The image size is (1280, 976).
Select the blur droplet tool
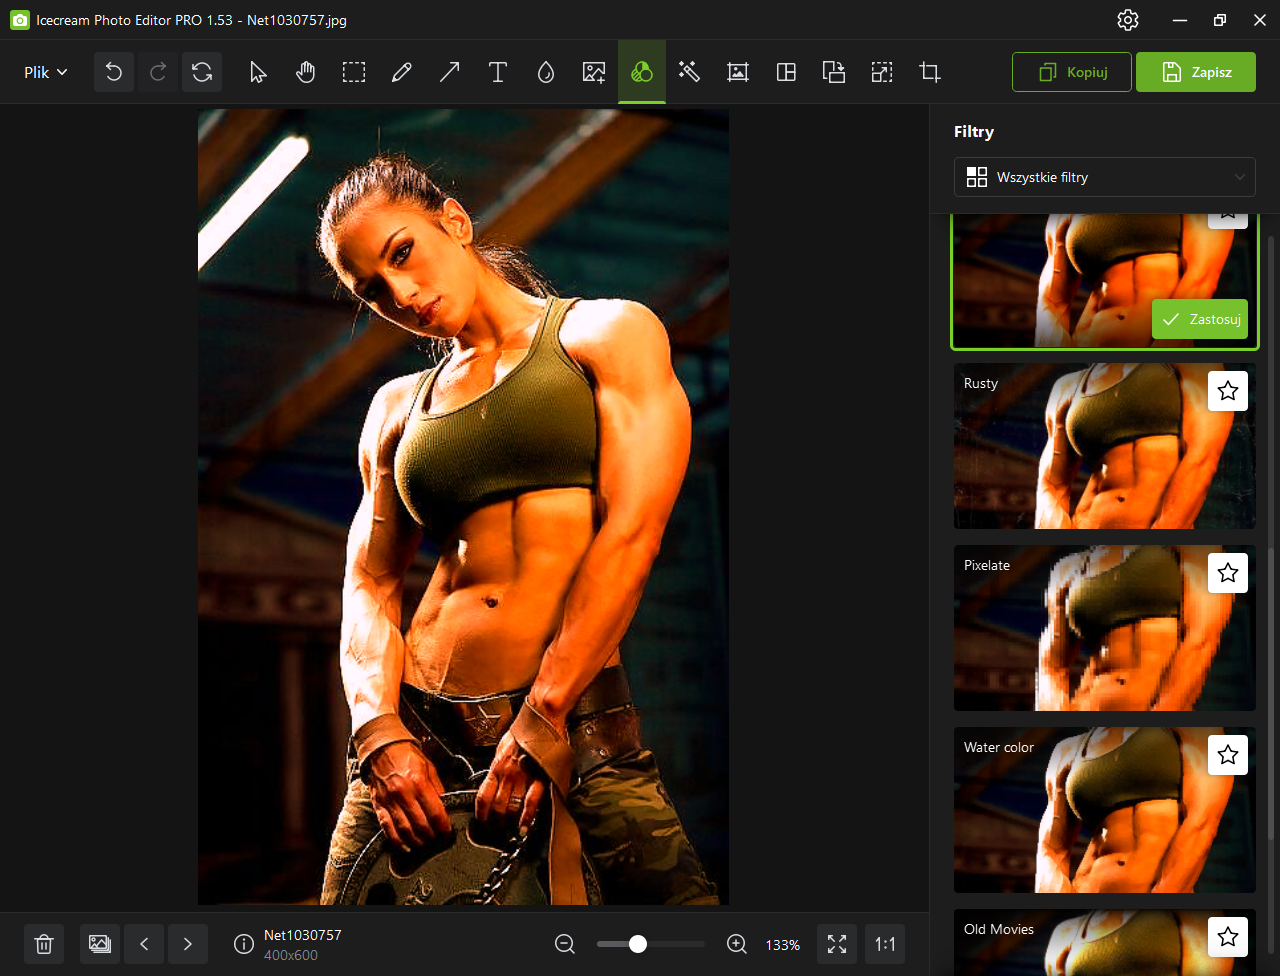[x=546, y=72]
